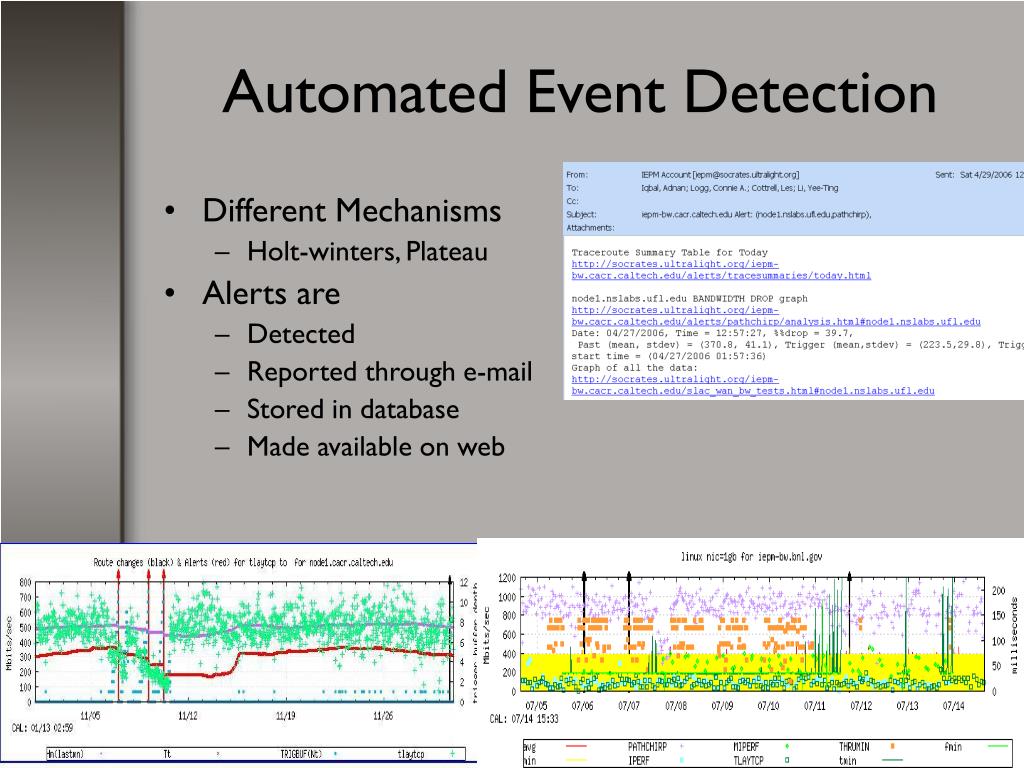Click the 'CAL: 01/13 02:59' label

[x=42, y=728]
